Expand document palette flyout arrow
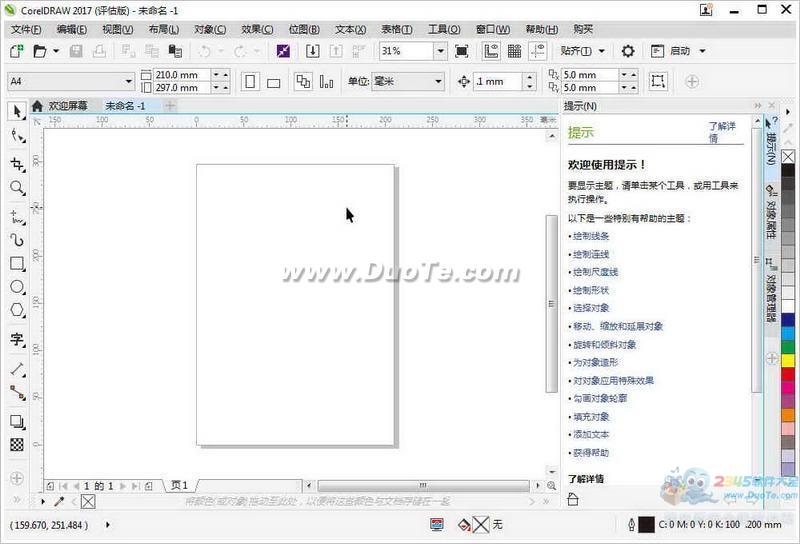 click(x=43, y=502)
